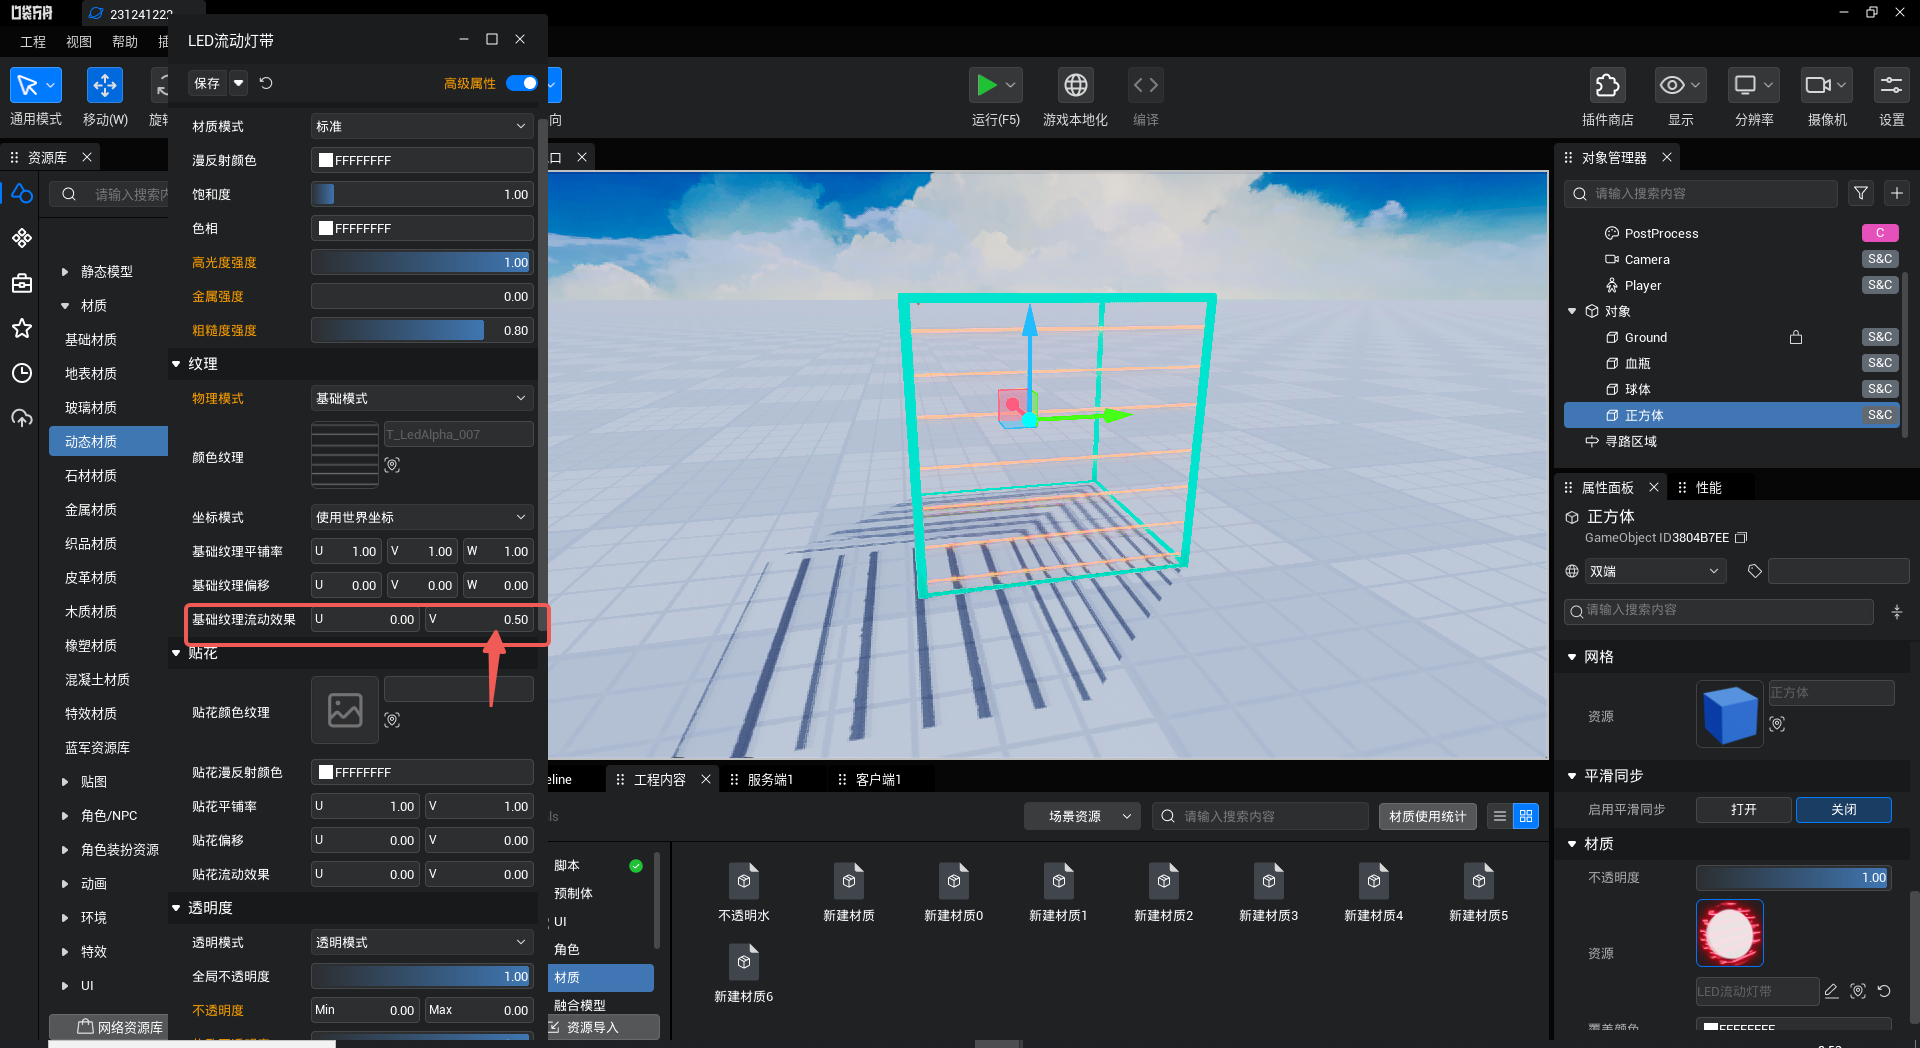Screen dimensions: 1920x1048
Task: Select the Move (W) tool
Action: [105, 85]
